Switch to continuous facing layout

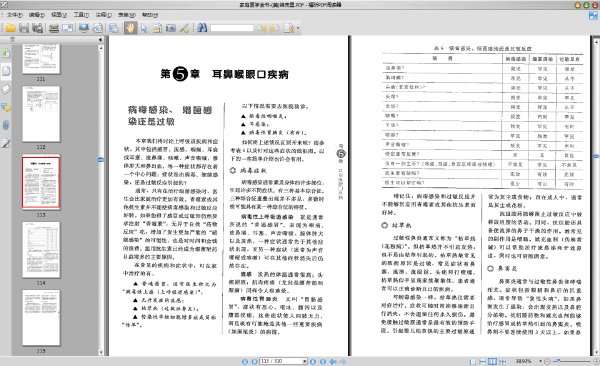[502, 361]
